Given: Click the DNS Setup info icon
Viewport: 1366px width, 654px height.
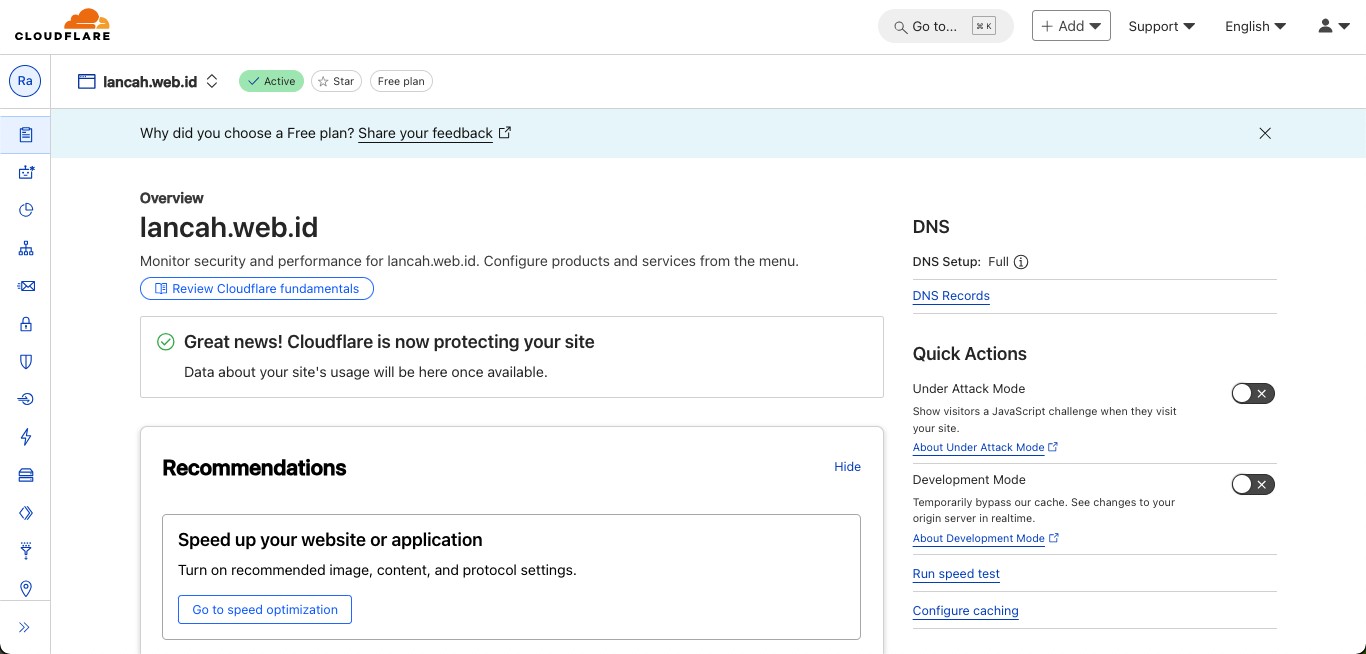Looking at the screenshot, I should (x=1021, y=262).
